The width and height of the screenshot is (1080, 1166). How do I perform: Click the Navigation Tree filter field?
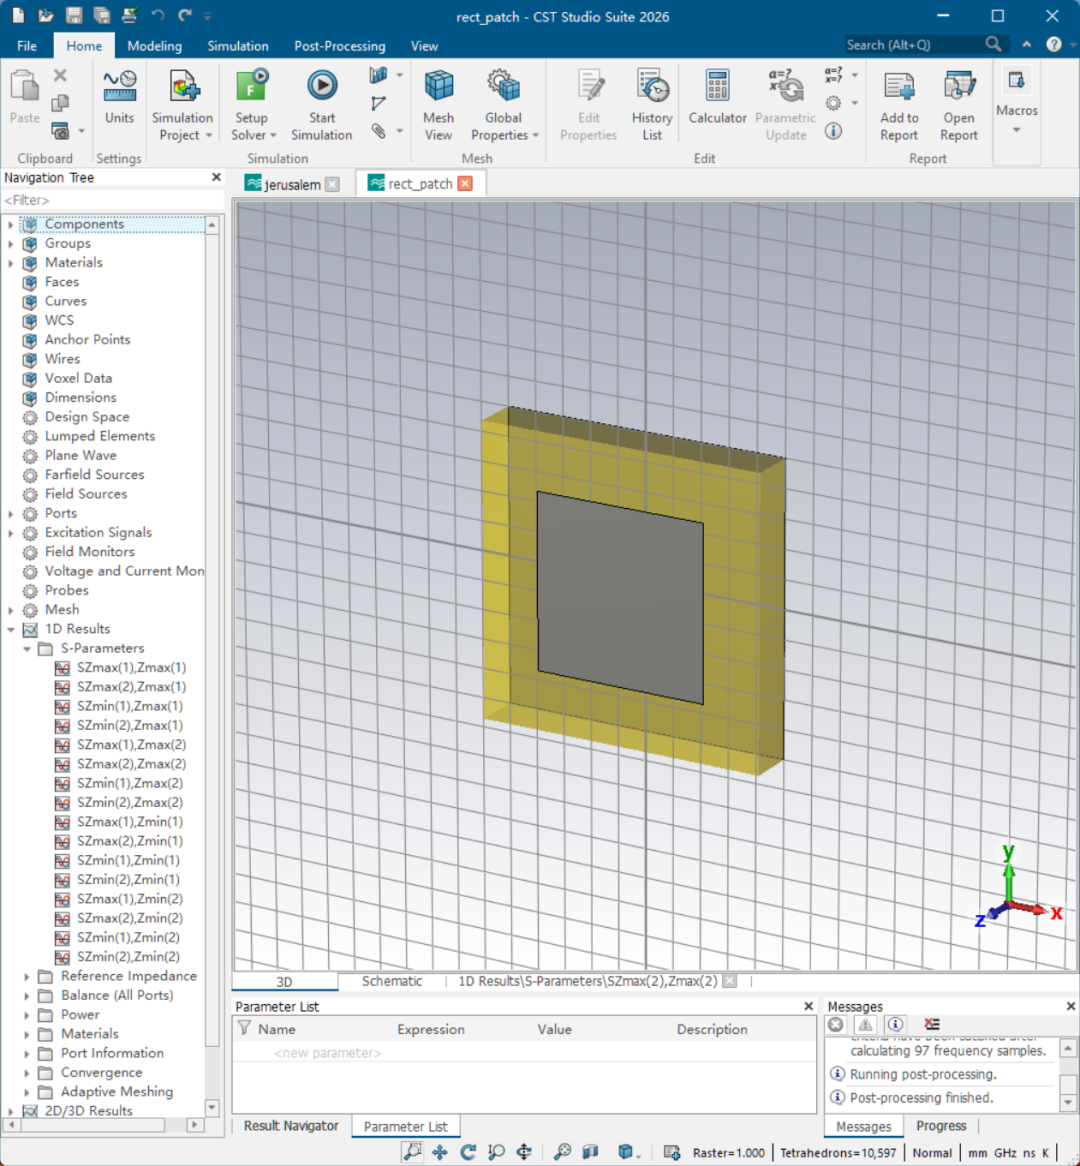point(112,200)
